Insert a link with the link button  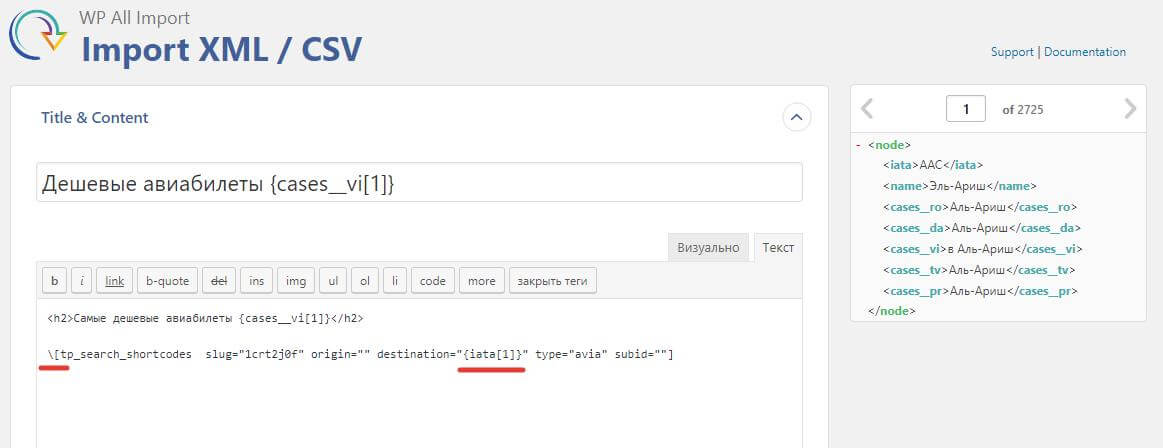coord(115,281)
